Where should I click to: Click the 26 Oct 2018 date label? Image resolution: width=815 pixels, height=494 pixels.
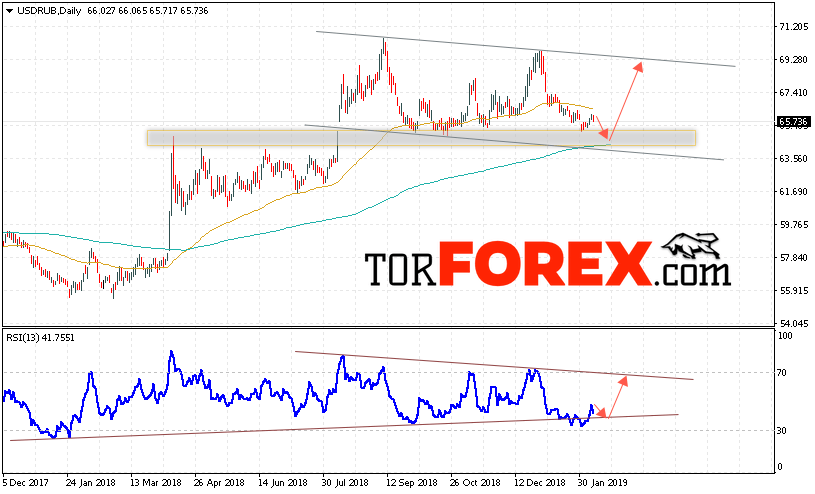[475, 483]
